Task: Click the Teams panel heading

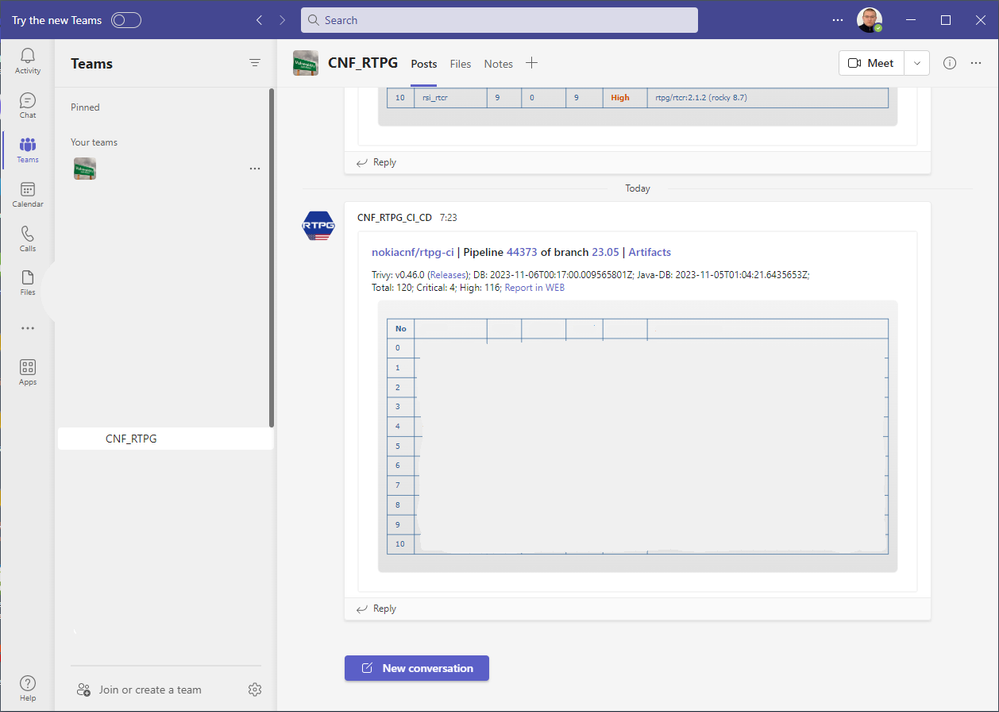Action: [x=92, y=64]
